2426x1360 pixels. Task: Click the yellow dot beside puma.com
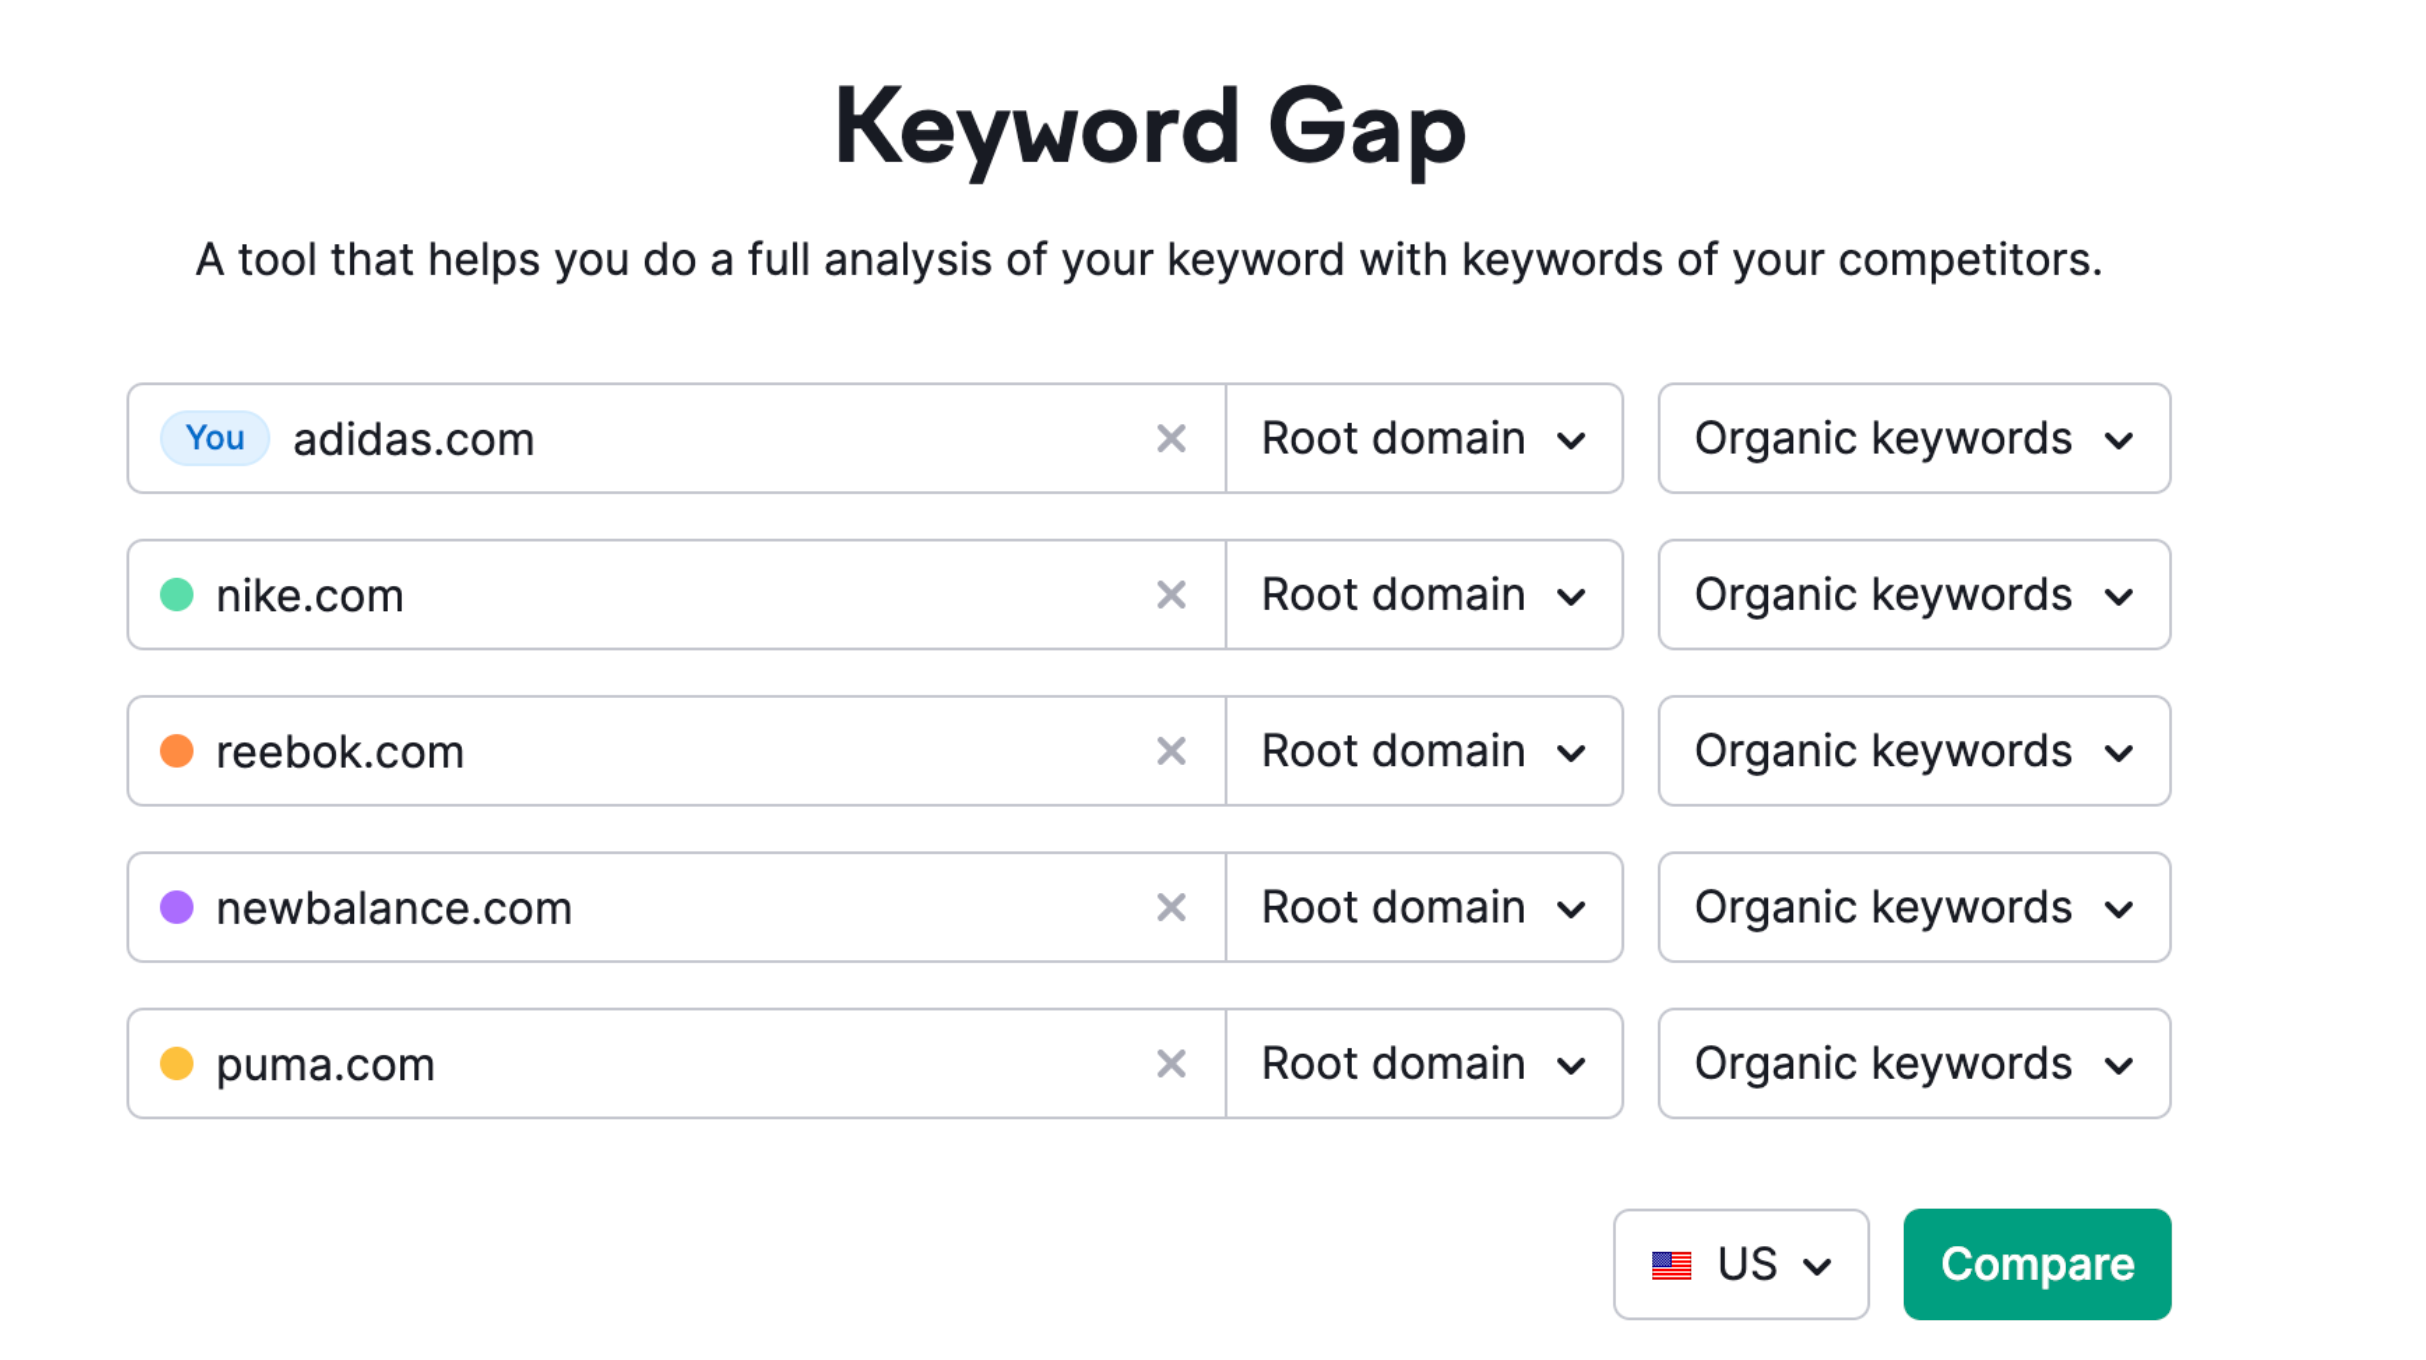pos(177,1064)
